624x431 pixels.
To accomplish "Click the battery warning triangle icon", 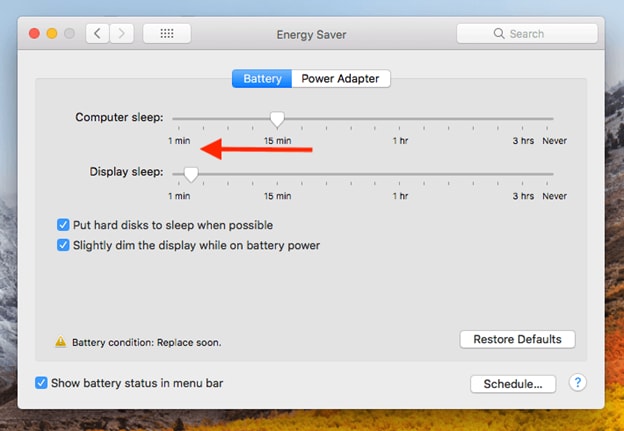I will pyautogui.click(x=60, y=341).
